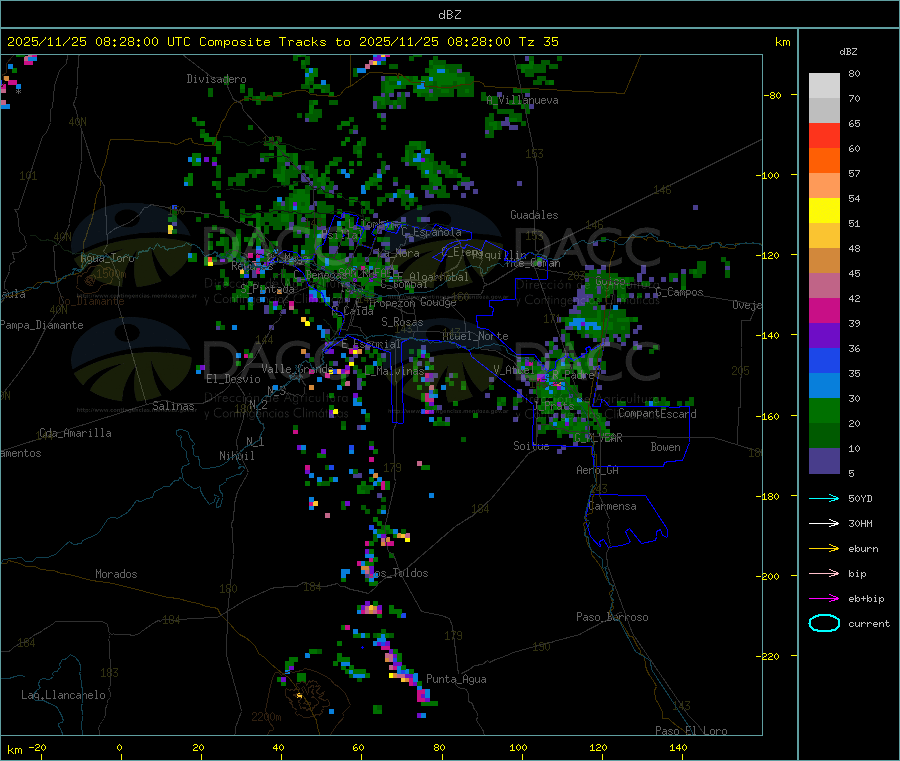
Task: Click the 'dBZ' legend heading above color scale
Action: [848, 52]
